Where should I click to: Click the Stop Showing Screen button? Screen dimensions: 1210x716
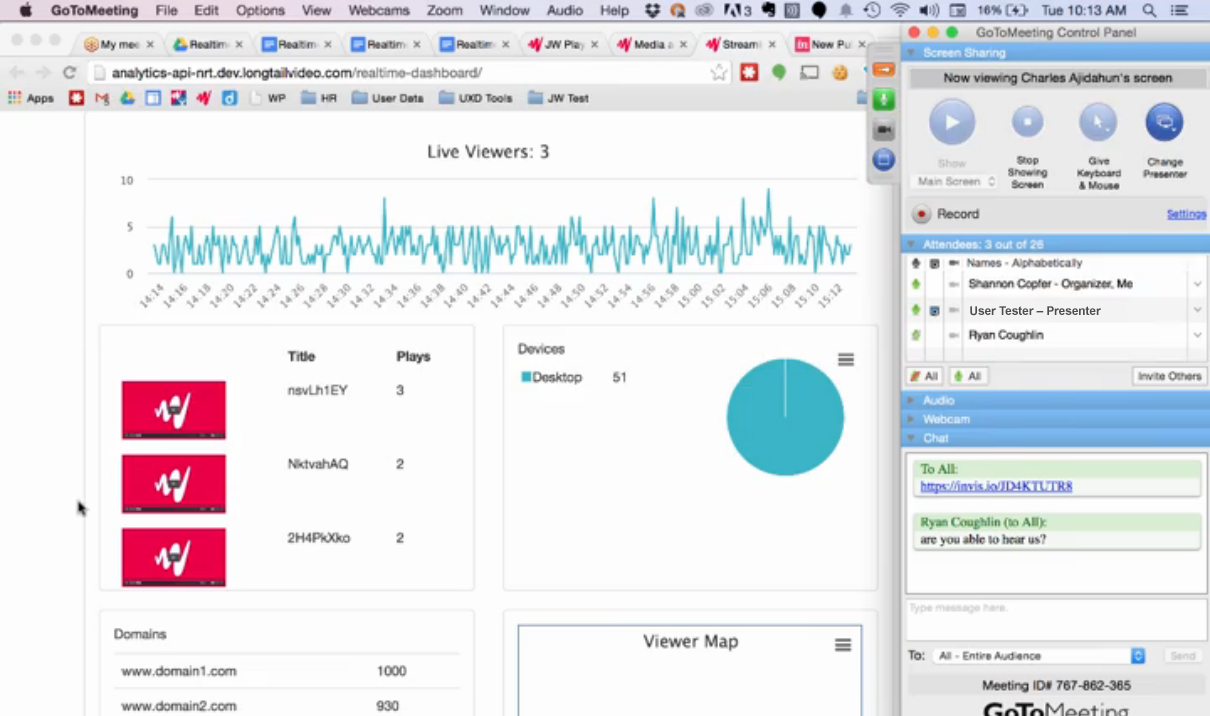click(x=1027, y=124)
